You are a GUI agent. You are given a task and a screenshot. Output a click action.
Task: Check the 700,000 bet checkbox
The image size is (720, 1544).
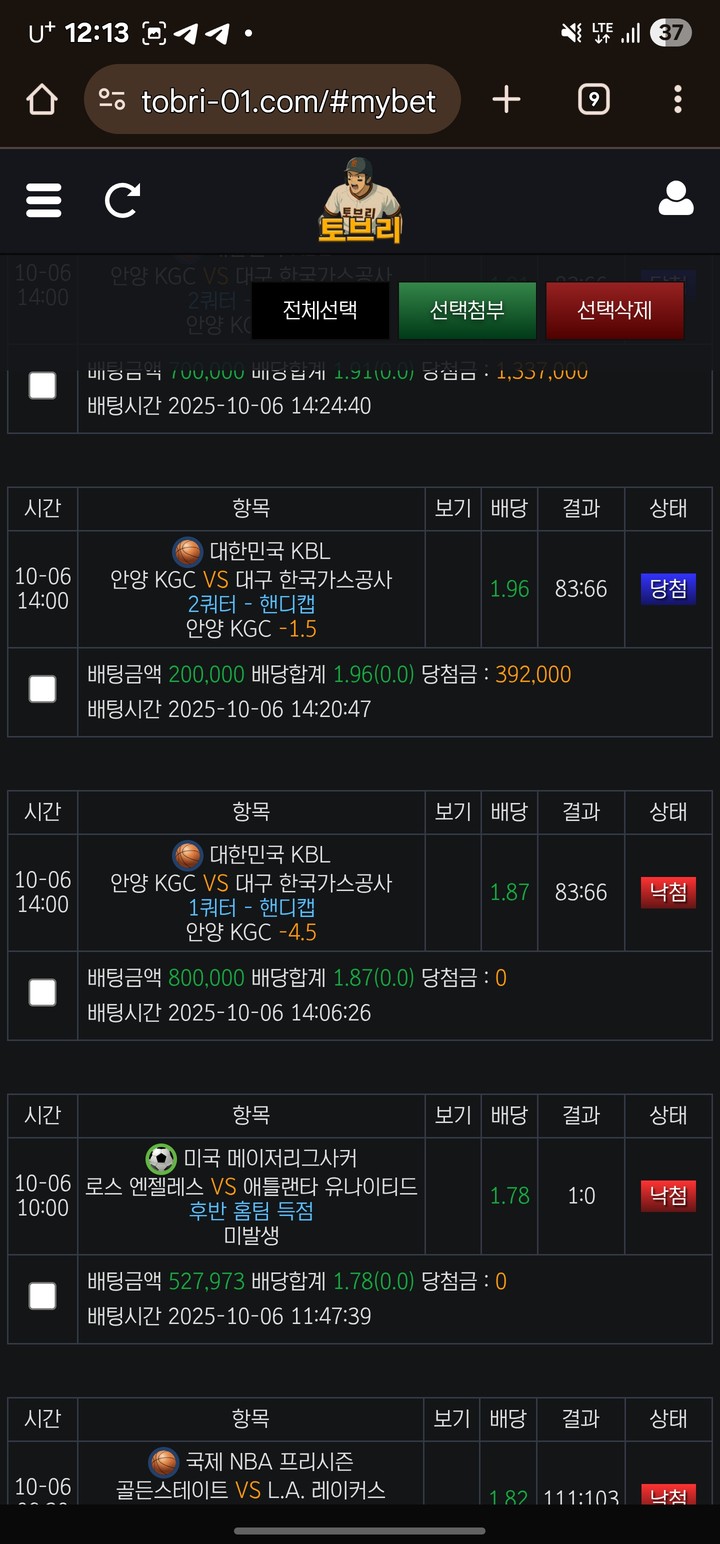point(42,385)
